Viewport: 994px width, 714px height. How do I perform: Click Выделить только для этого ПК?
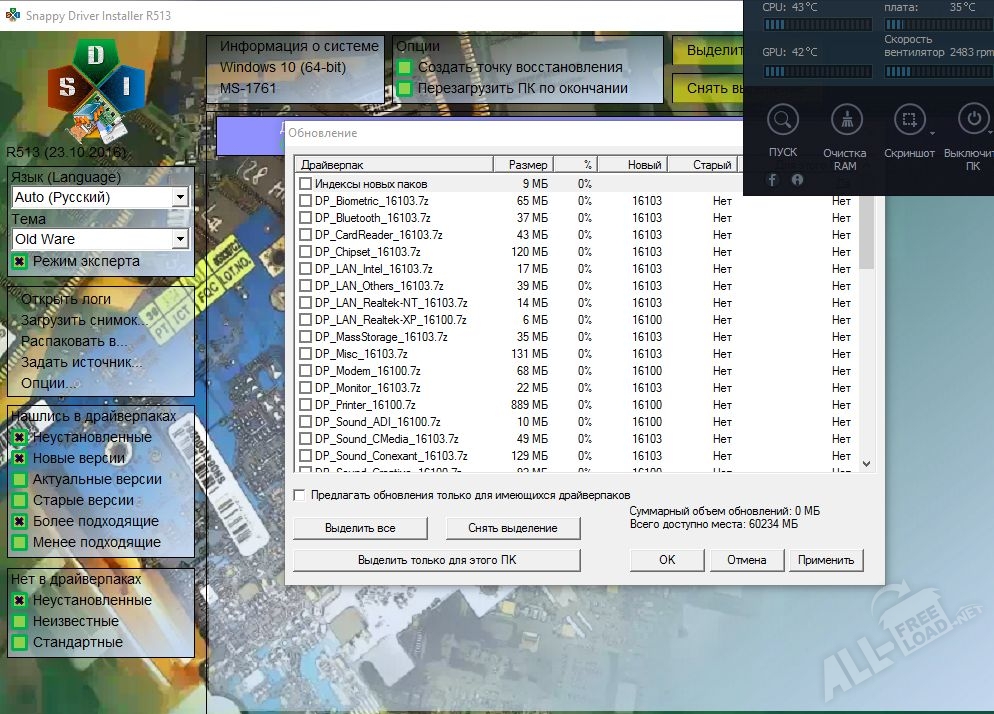tap(437, 561)
